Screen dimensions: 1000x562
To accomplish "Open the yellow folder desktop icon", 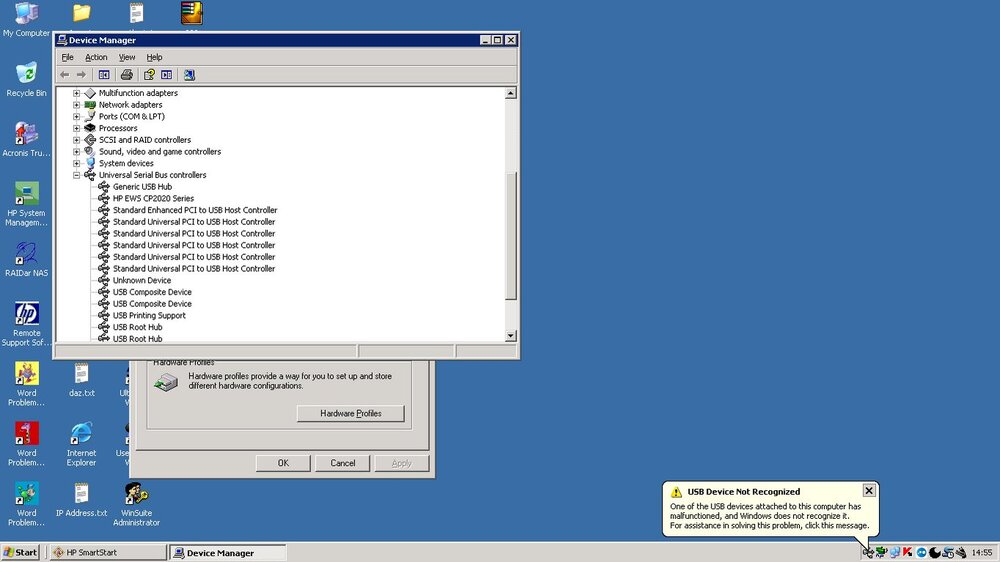I will [x=81, y=13].
